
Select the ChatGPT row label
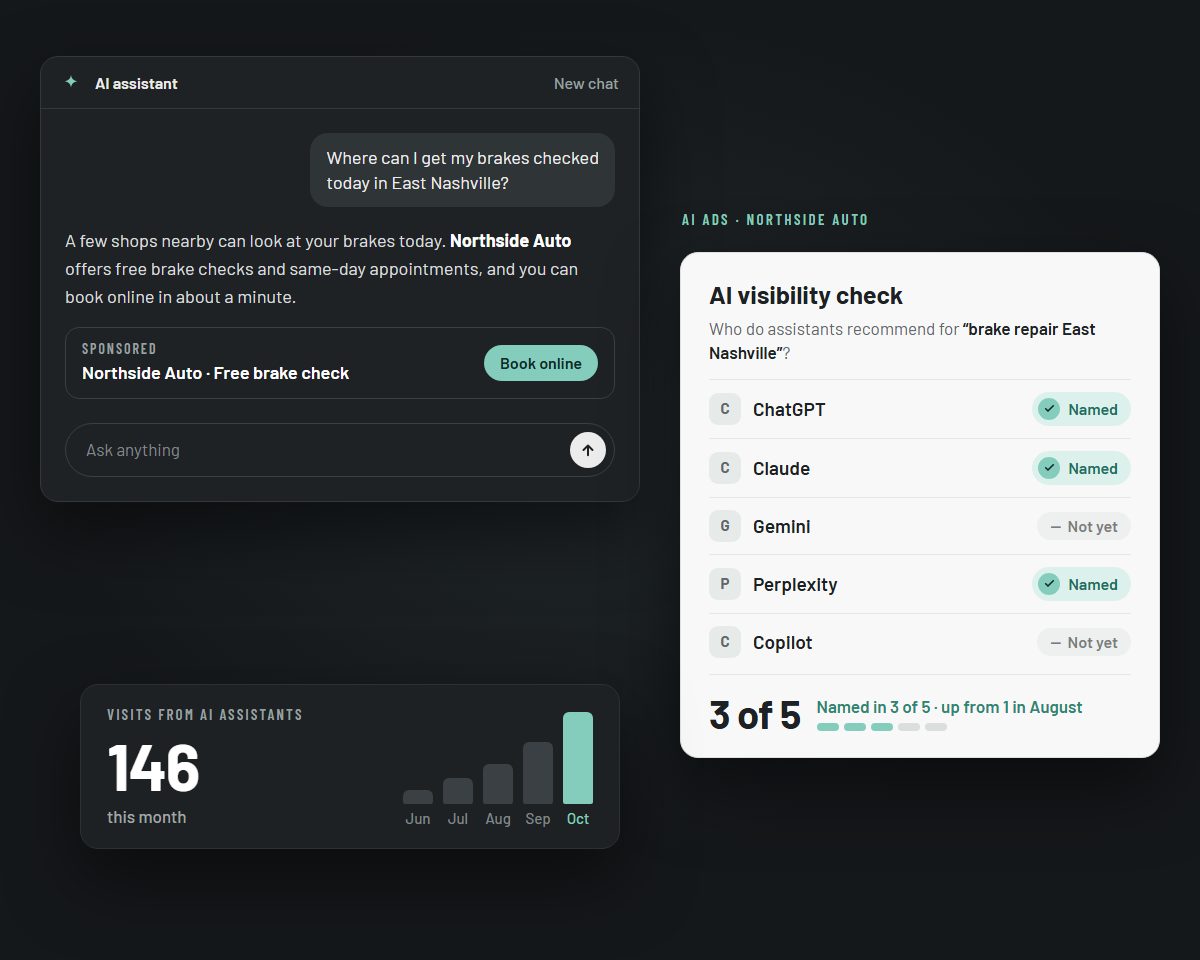tap(789, 409)
